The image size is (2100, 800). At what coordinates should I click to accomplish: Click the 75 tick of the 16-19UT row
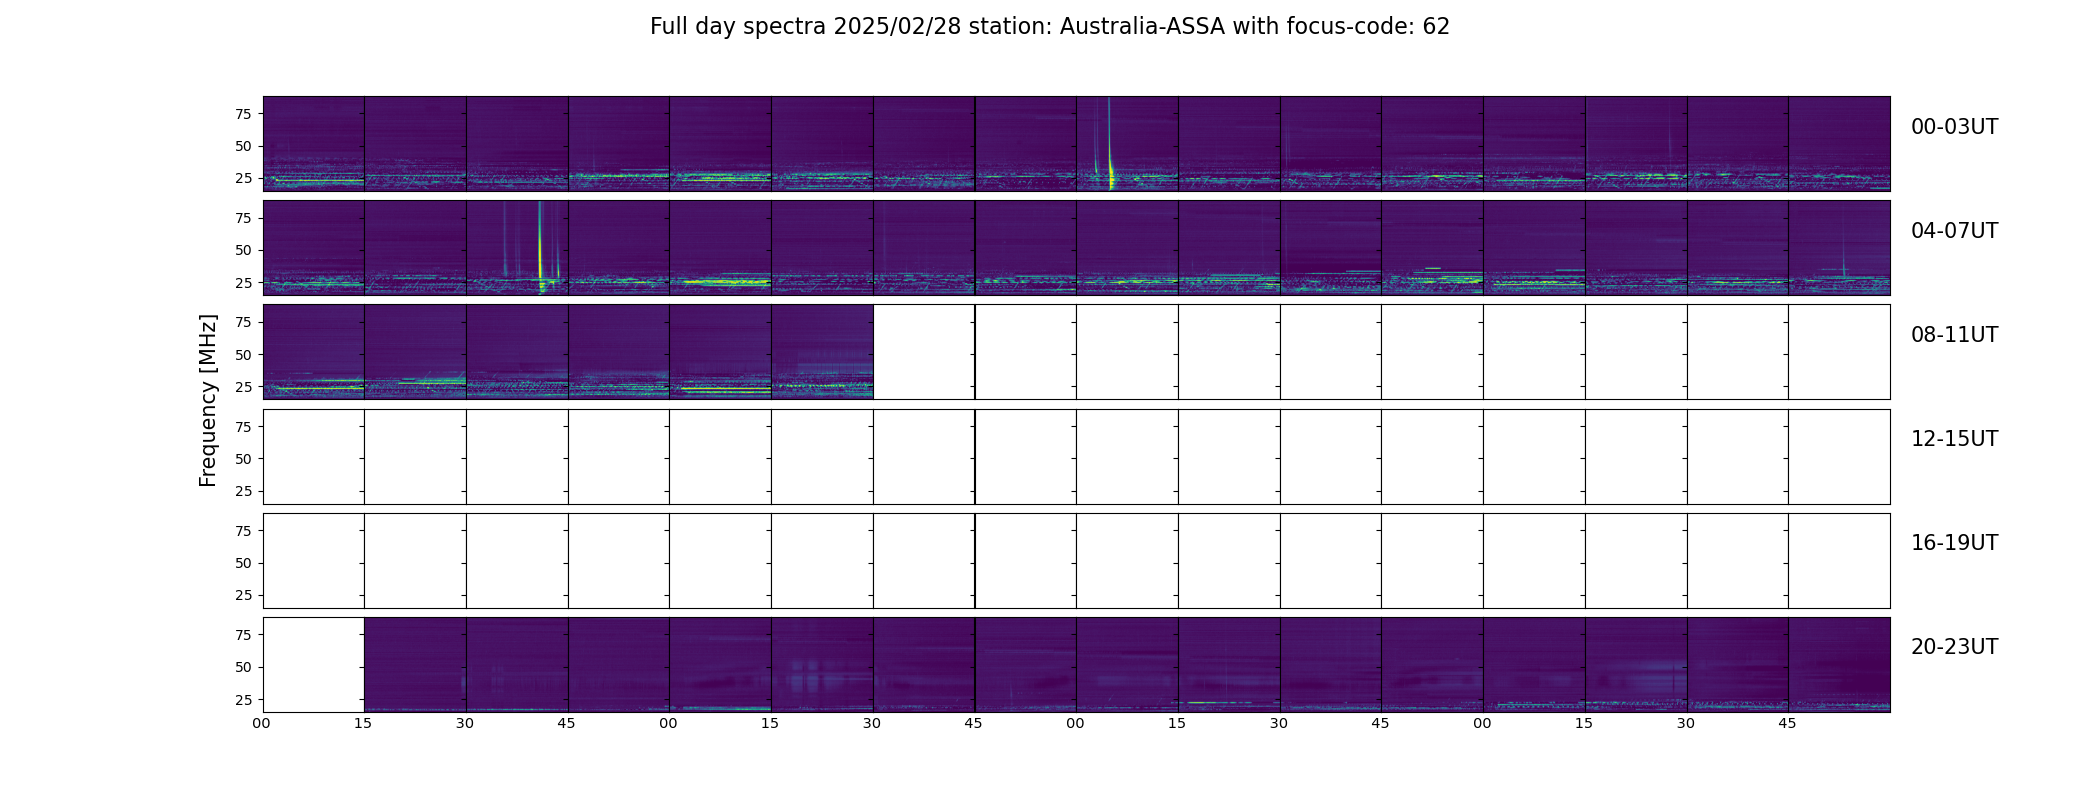(x=243, y=531)
